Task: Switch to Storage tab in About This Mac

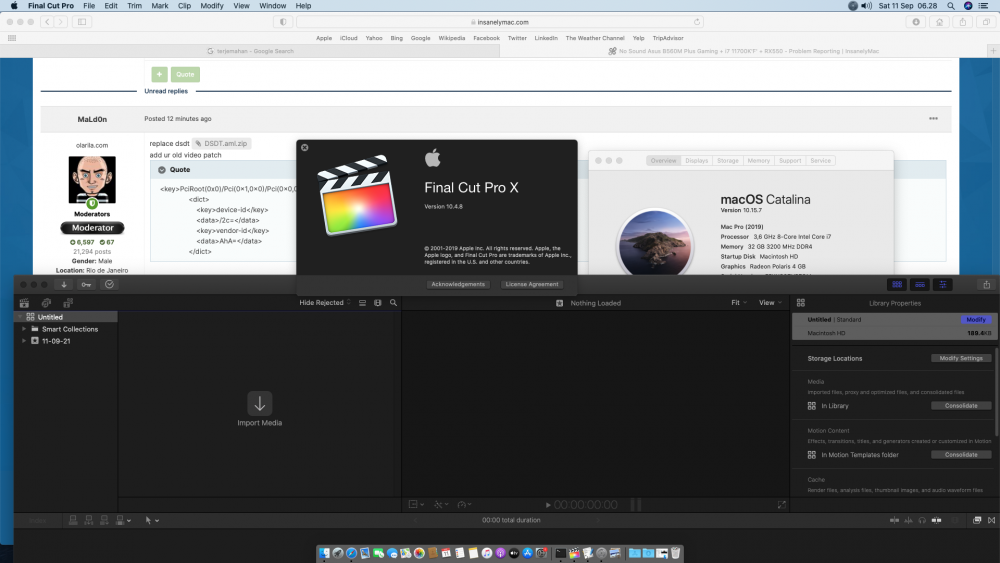Action: (x=728, y=161)
